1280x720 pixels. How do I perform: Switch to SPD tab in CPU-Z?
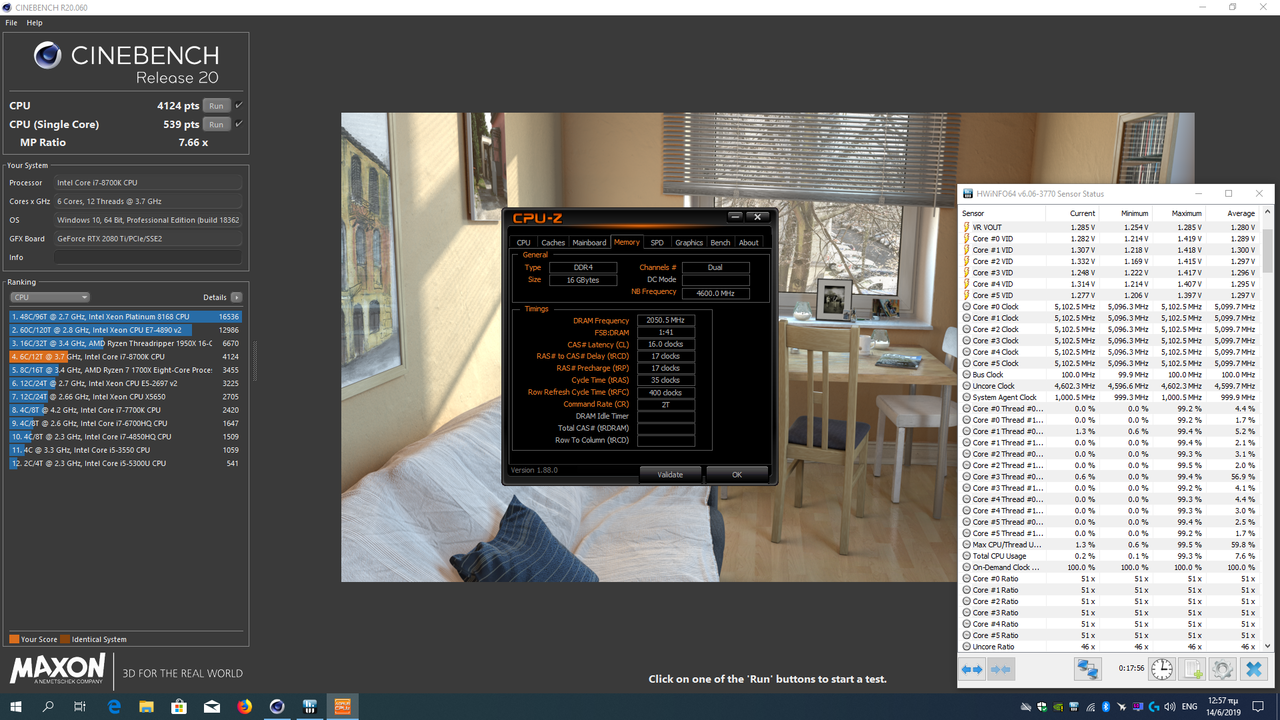click(x=657, y=242)
